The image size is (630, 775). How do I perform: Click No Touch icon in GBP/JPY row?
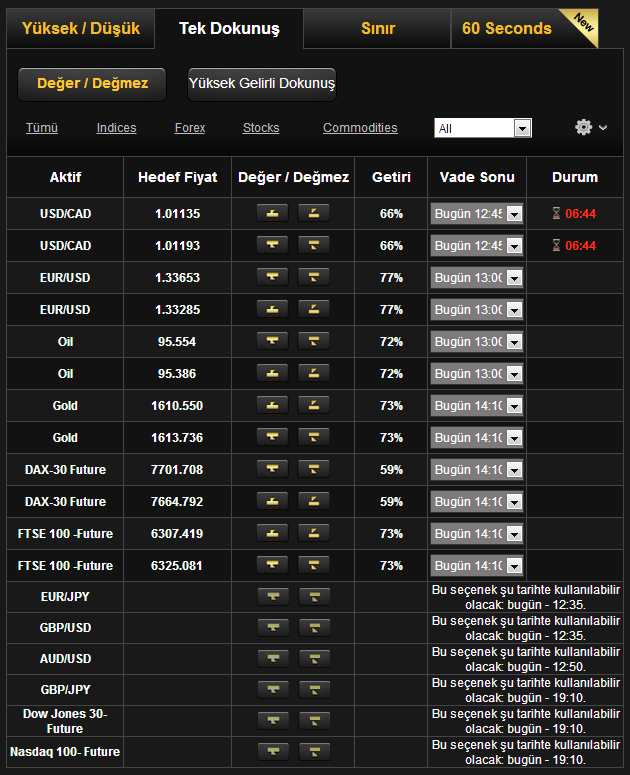[314, 689]
